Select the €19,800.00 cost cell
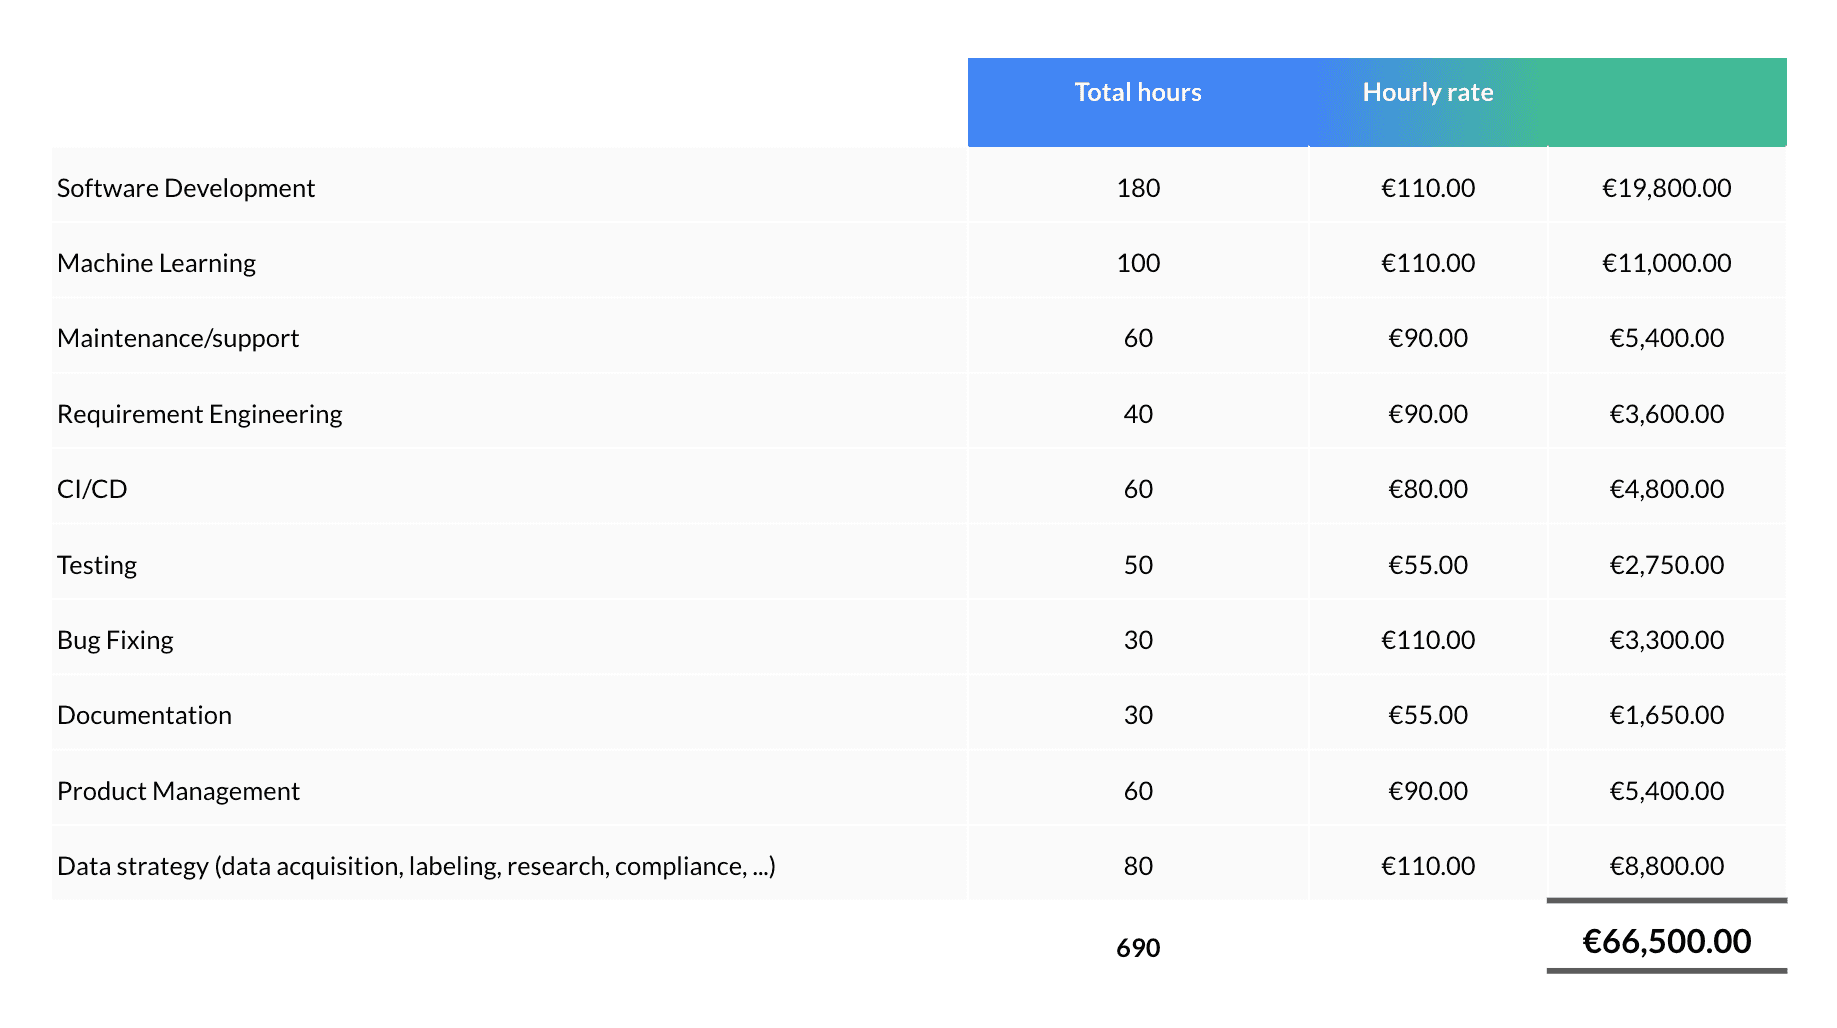The image size is (1837, 1028). (1666, 188)
